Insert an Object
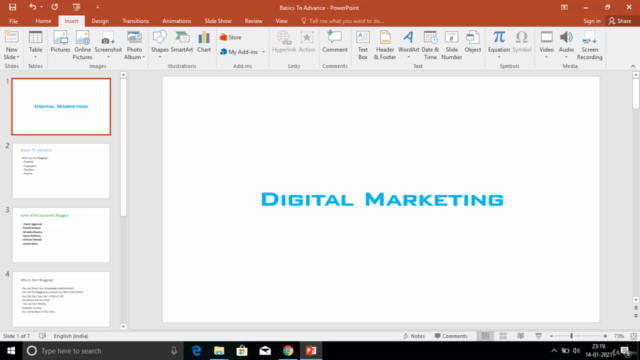 click(473, 42)
